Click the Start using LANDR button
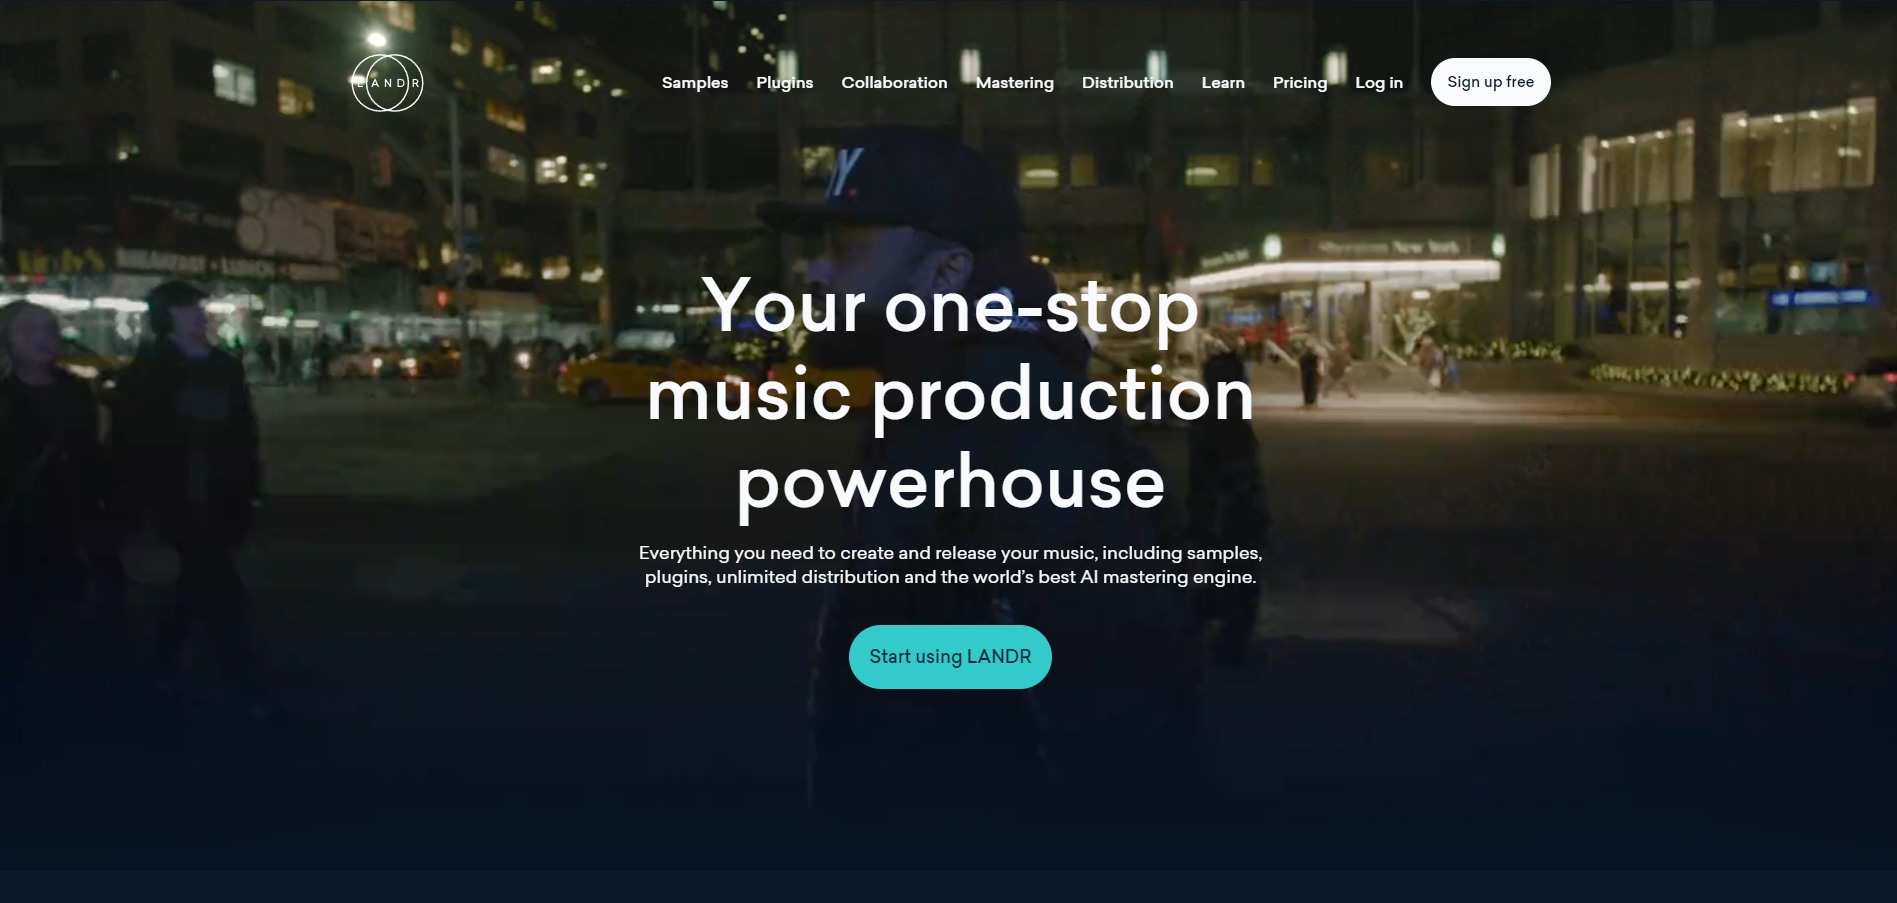 click(x=950, y=657)
